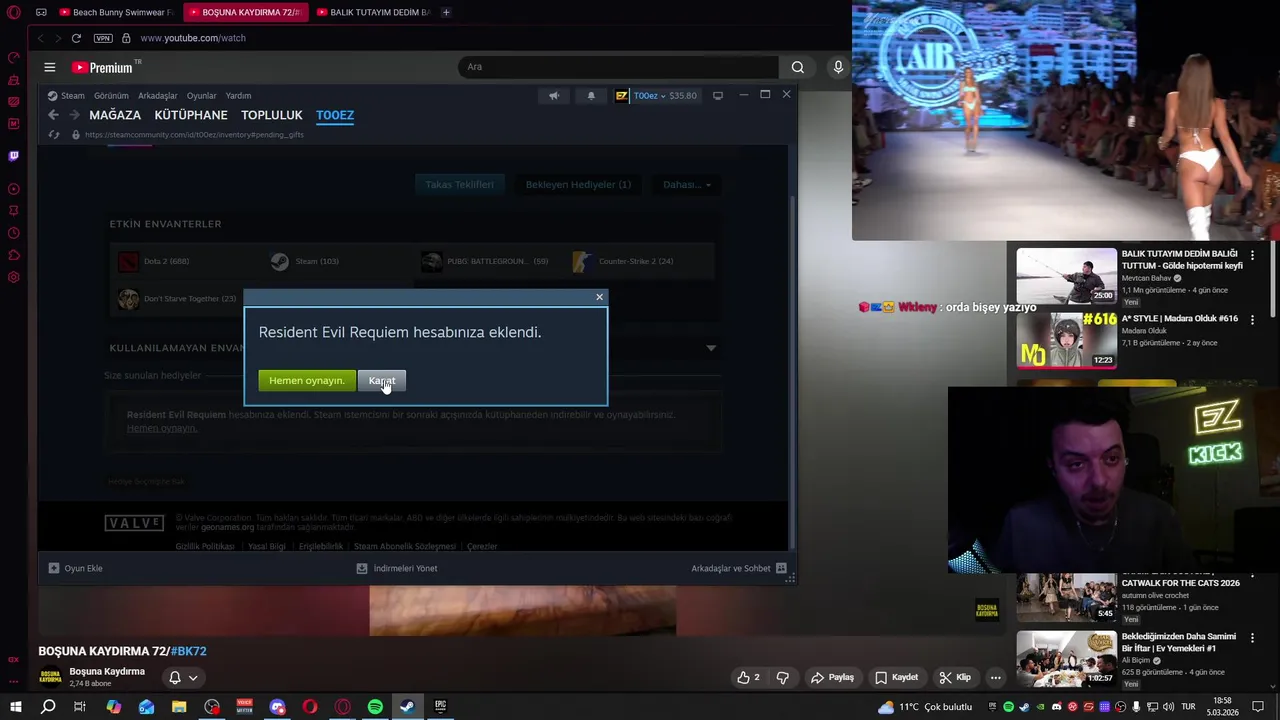
Task: Follow the Hemen oynayın link in gift notice
Action: tap(162, 428)
